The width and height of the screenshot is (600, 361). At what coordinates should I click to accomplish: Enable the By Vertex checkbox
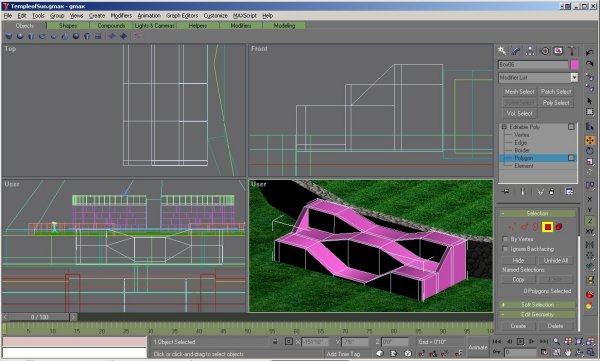click(x=505, y=239)
